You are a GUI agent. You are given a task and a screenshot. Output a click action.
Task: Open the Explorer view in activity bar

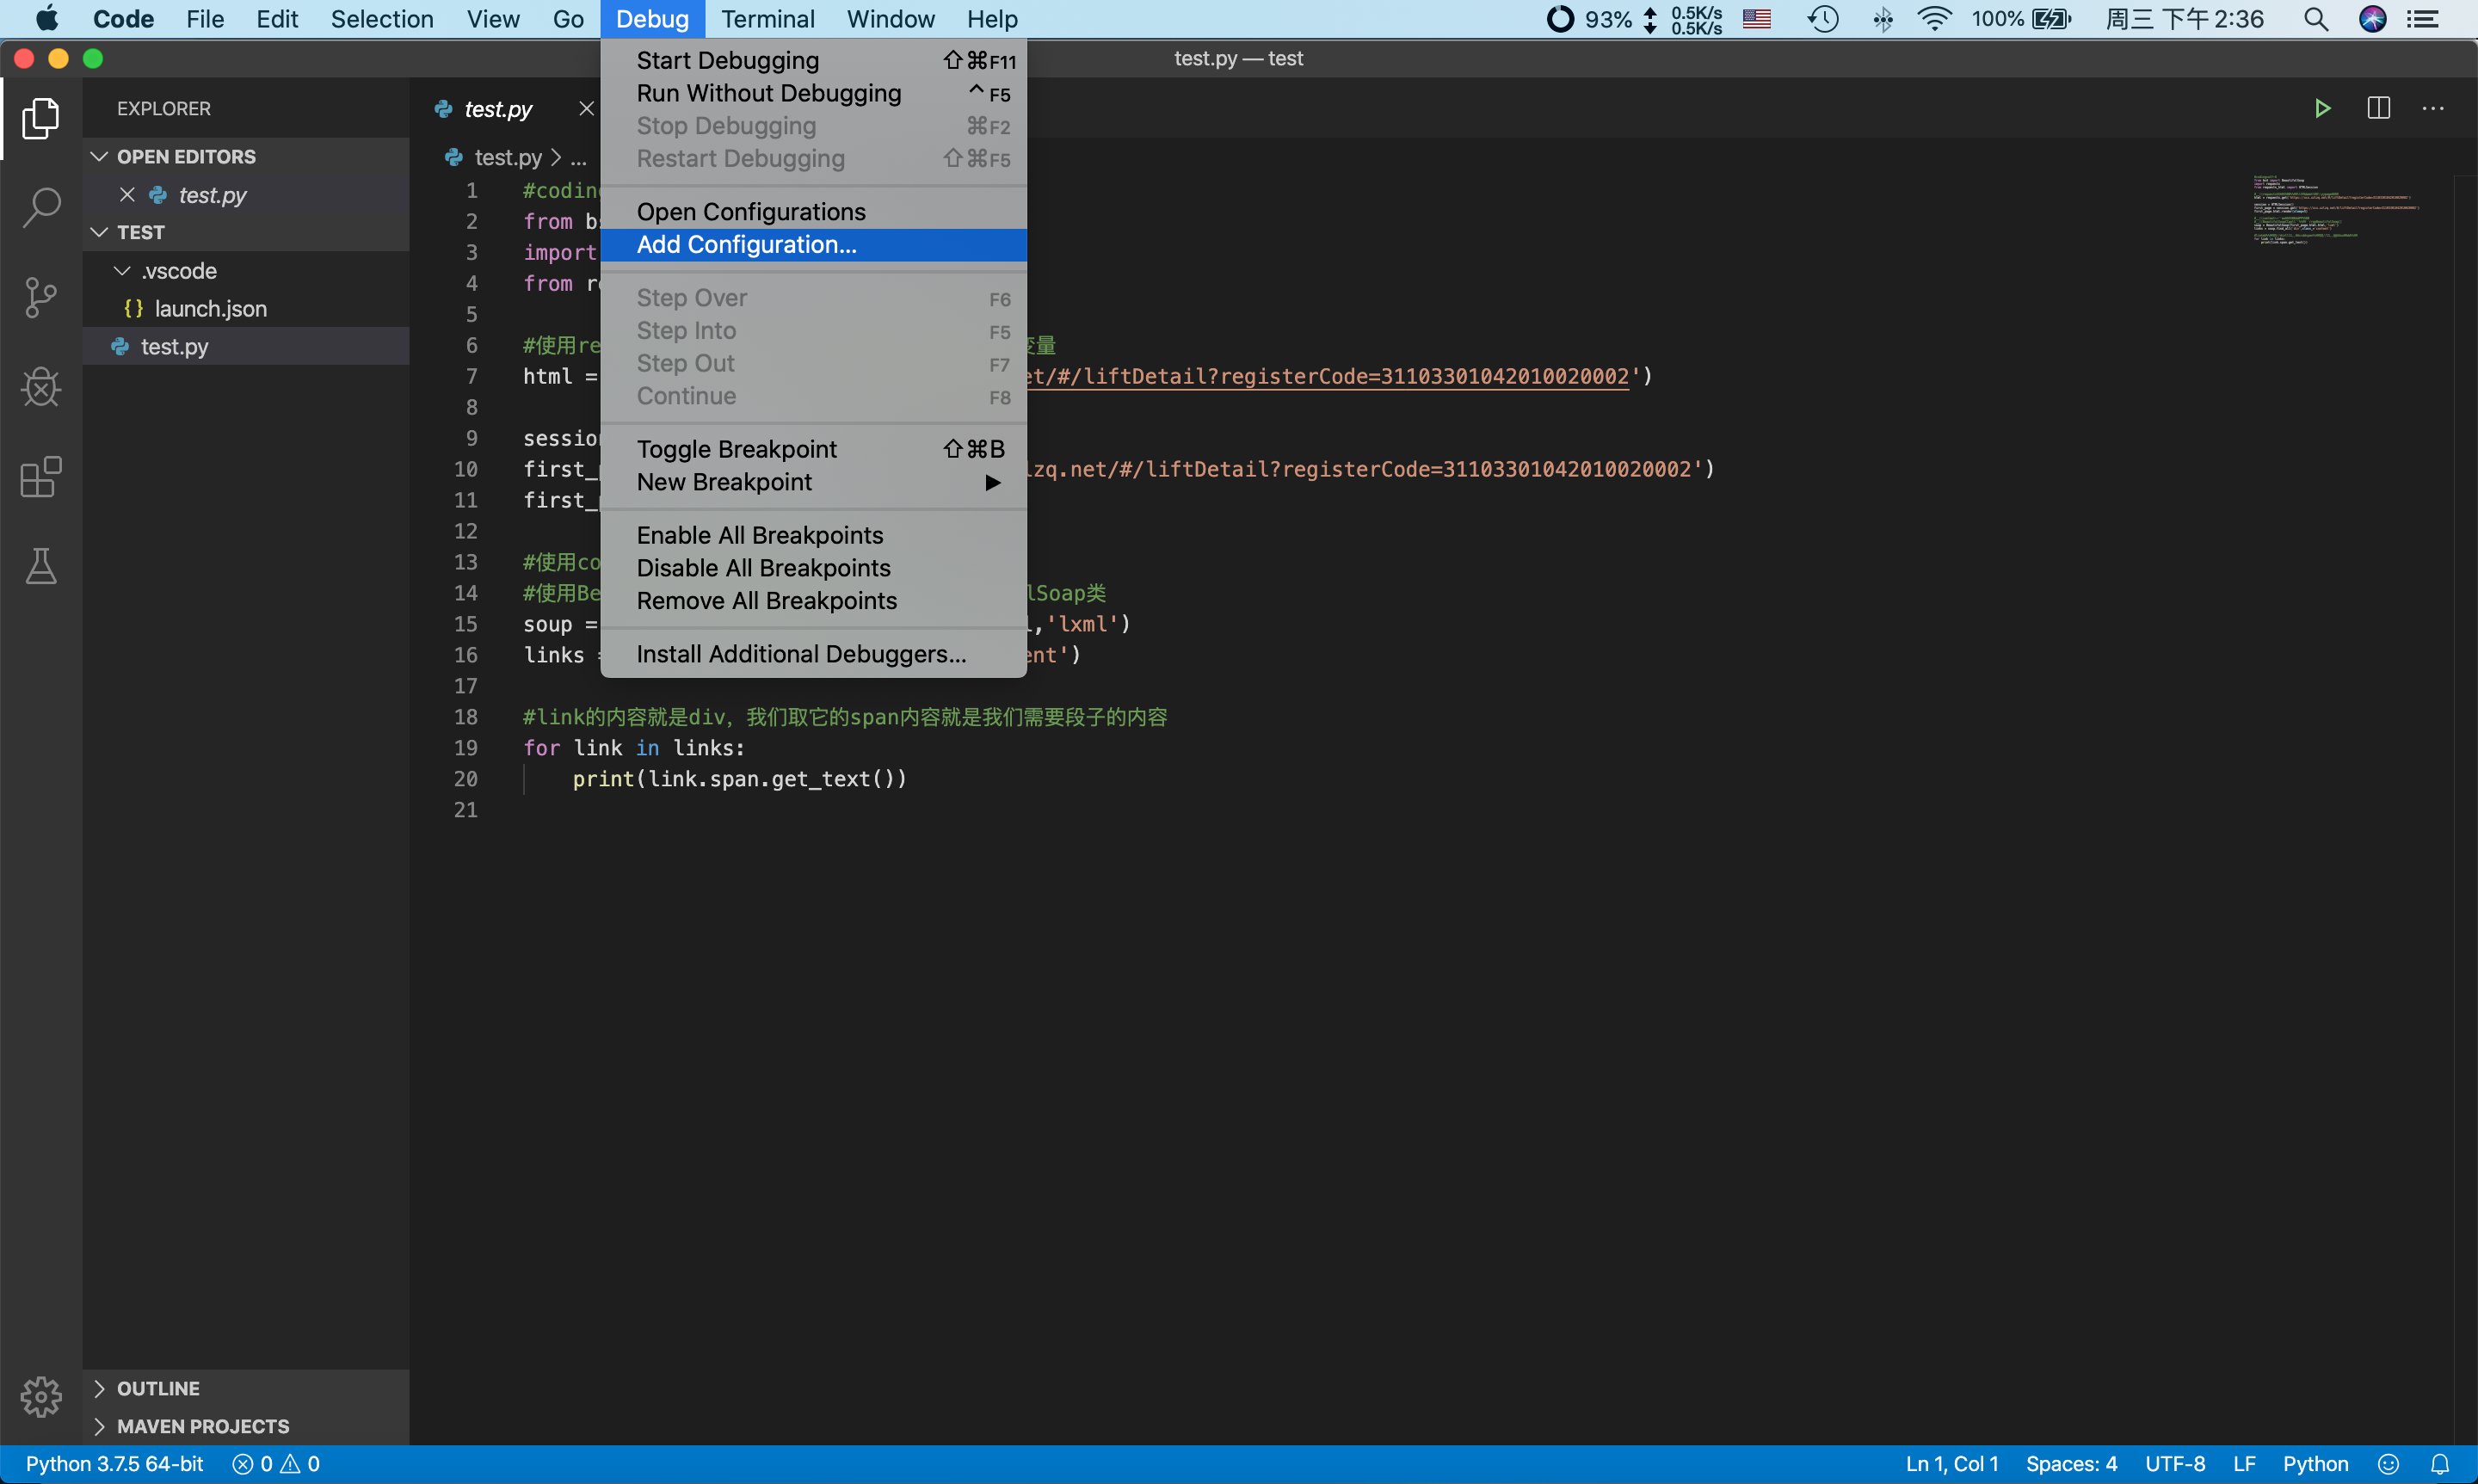pos(41,118)
